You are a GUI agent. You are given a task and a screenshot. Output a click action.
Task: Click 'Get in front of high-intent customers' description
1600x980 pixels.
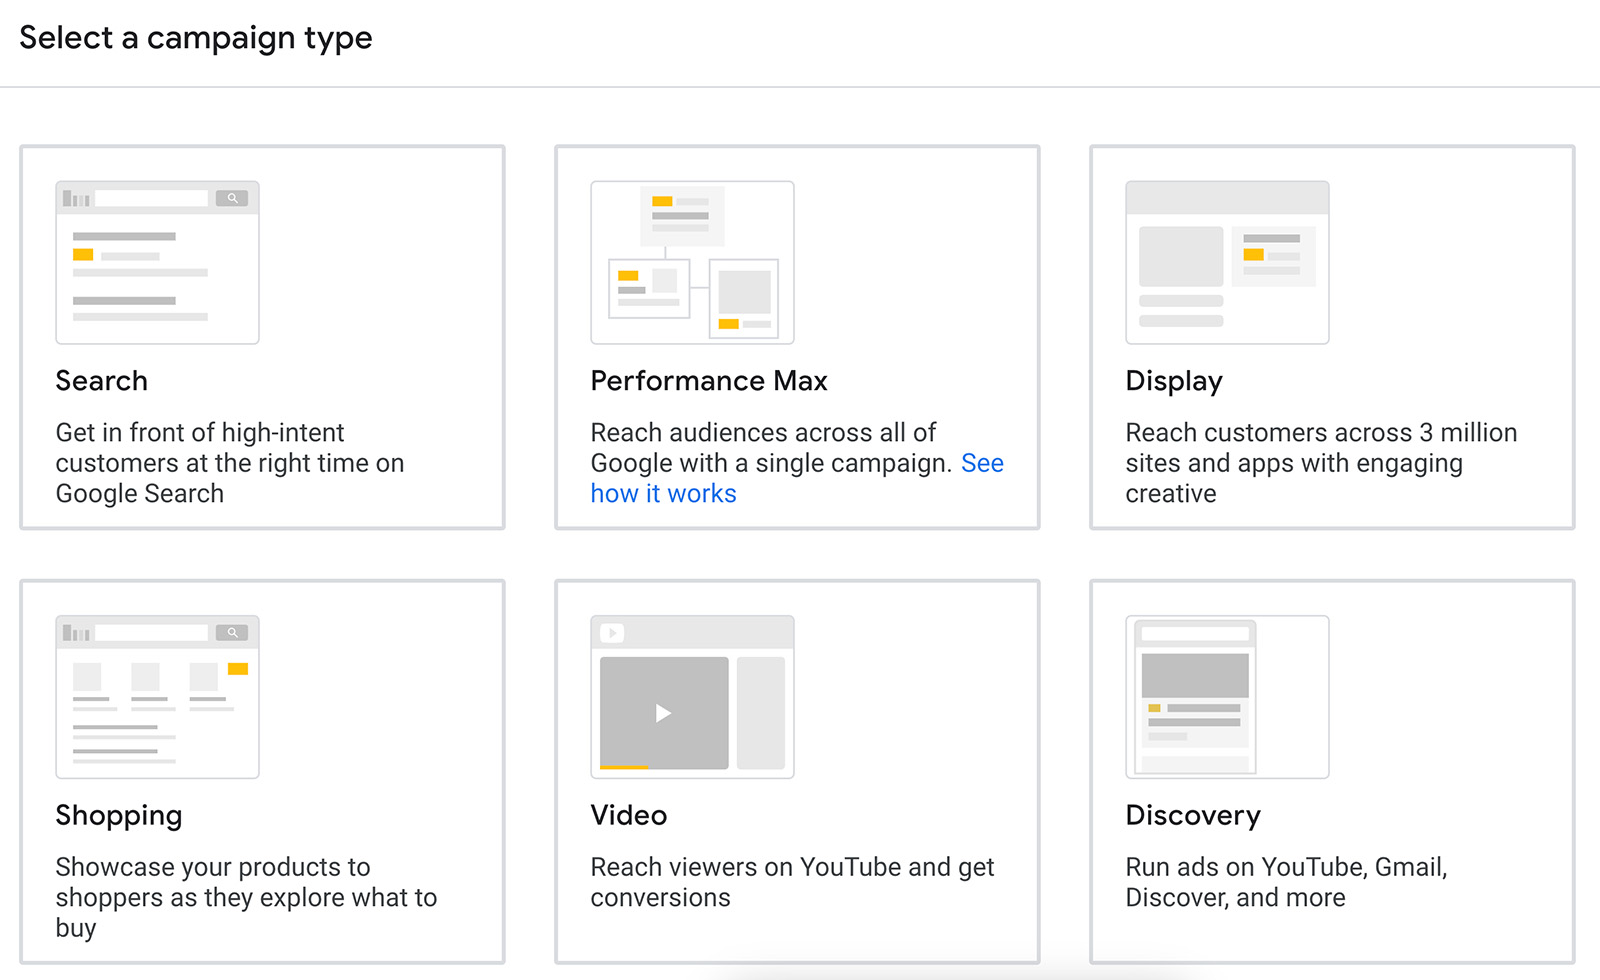[x=230, y=463]
